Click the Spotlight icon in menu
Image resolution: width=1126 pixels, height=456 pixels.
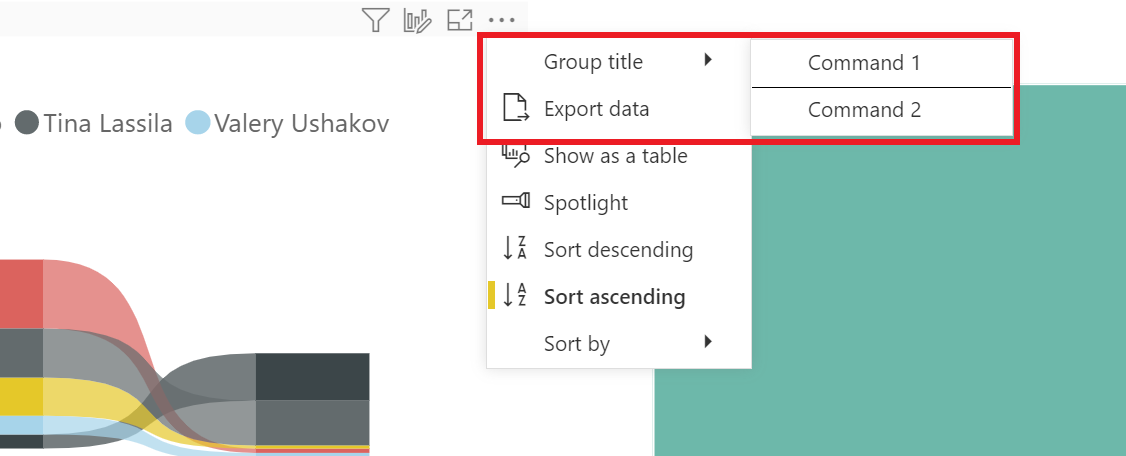(515, 202)
